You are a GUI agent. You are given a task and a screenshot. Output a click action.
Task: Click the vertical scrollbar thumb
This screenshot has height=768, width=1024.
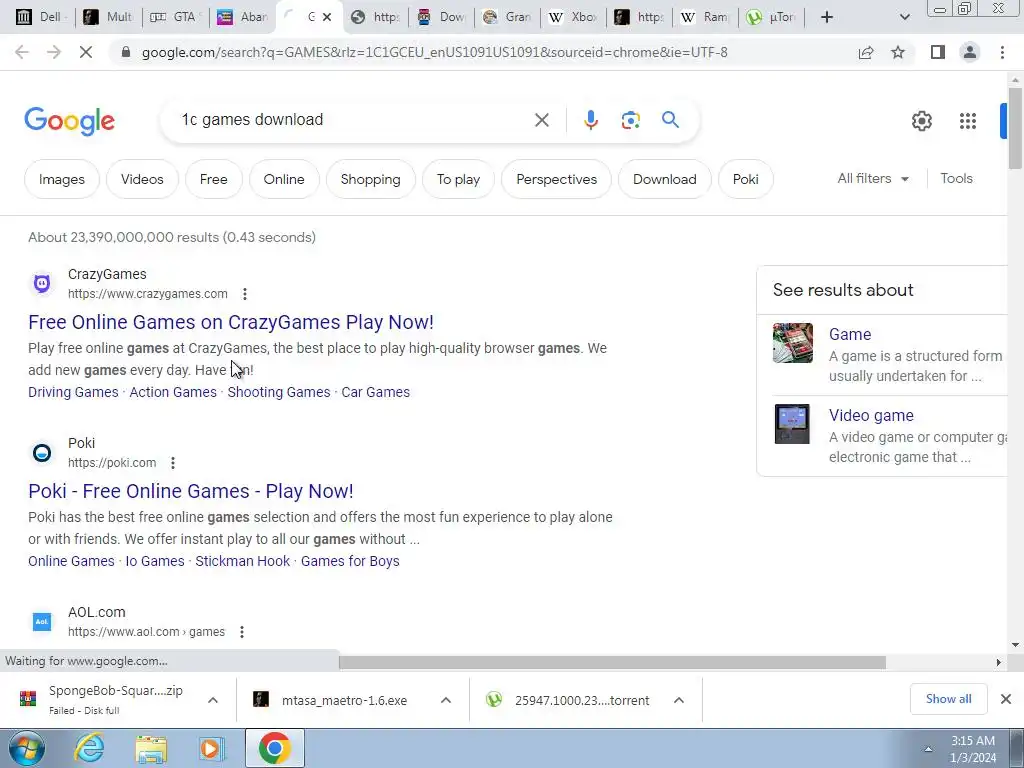[1015, 127]
